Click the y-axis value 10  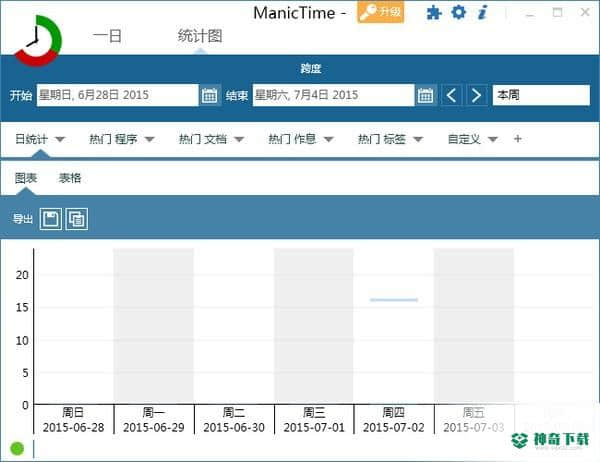[x=22, y=340]
